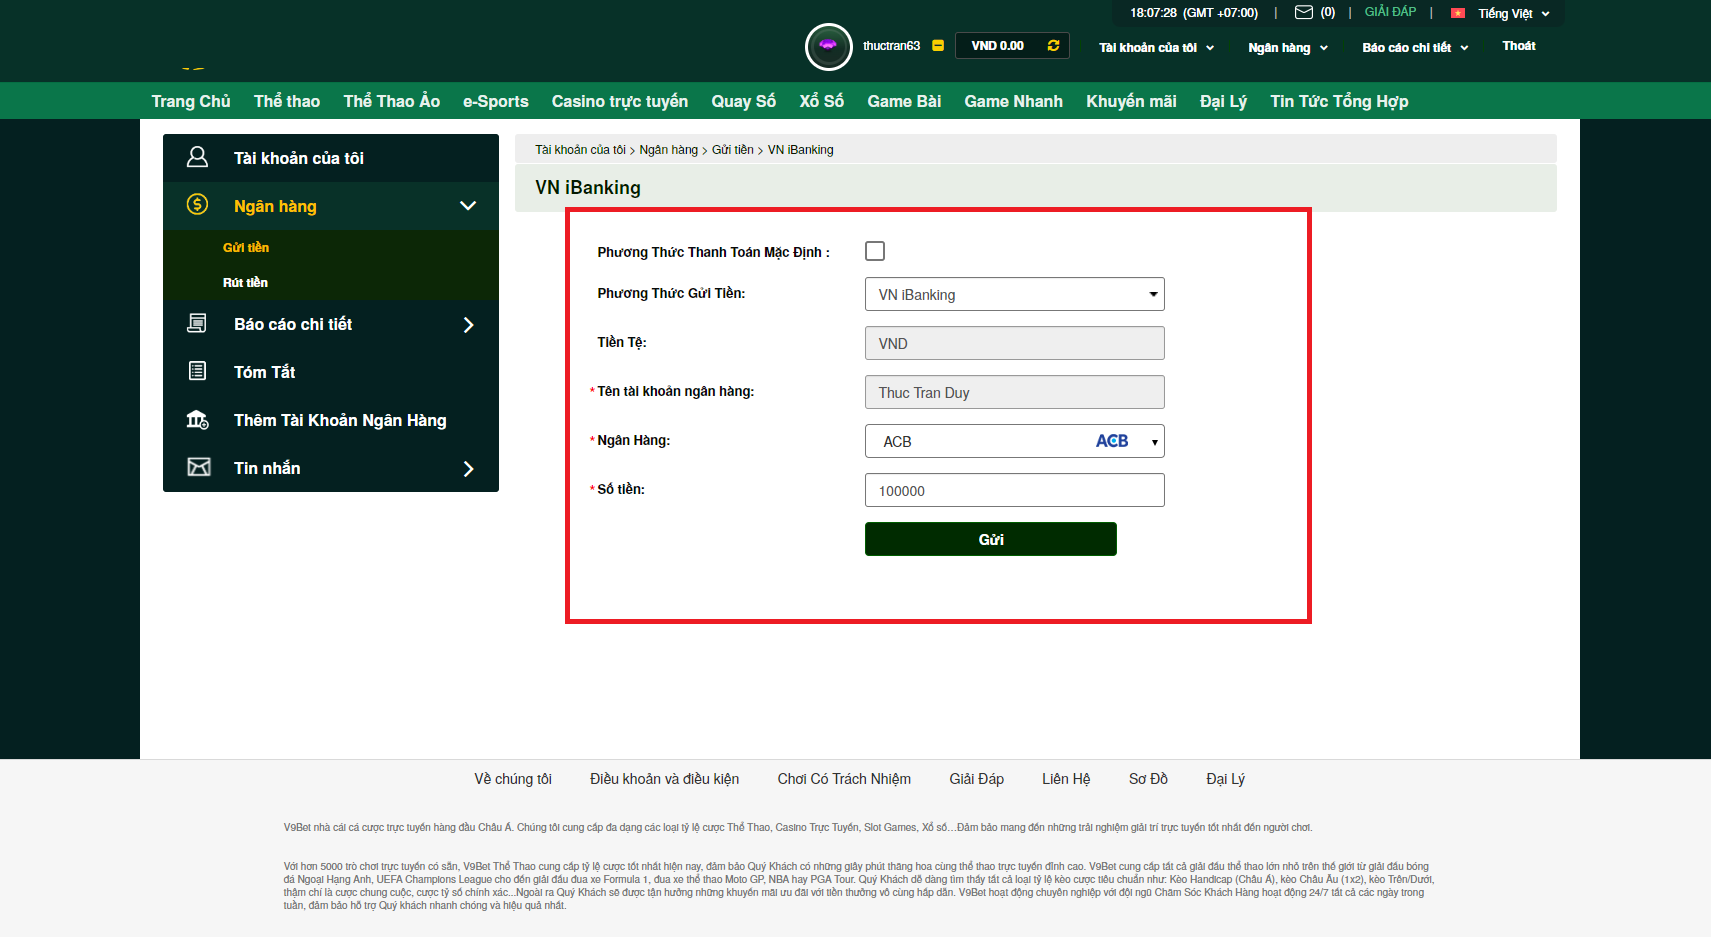Enable the default payment method checkbox
Image resolution: width=1711 pixels, height=937 pixels.
[x=875, y=251]
